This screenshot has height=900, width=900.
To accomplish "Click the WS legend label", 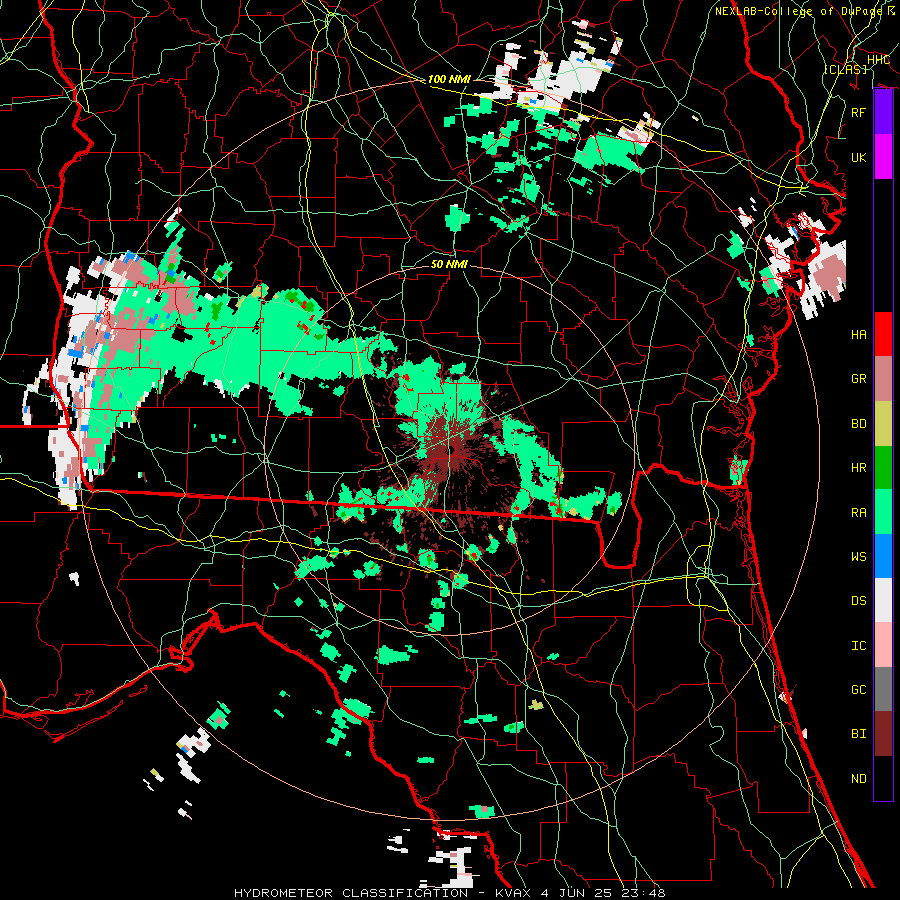I will pos(859,556).
